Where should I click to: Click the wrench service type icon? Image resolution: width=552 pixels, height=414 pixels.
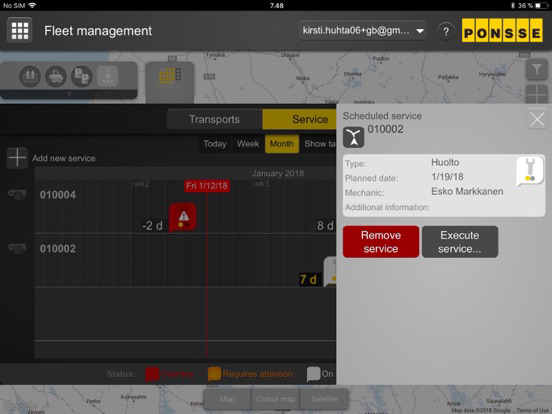click(530, 172)
